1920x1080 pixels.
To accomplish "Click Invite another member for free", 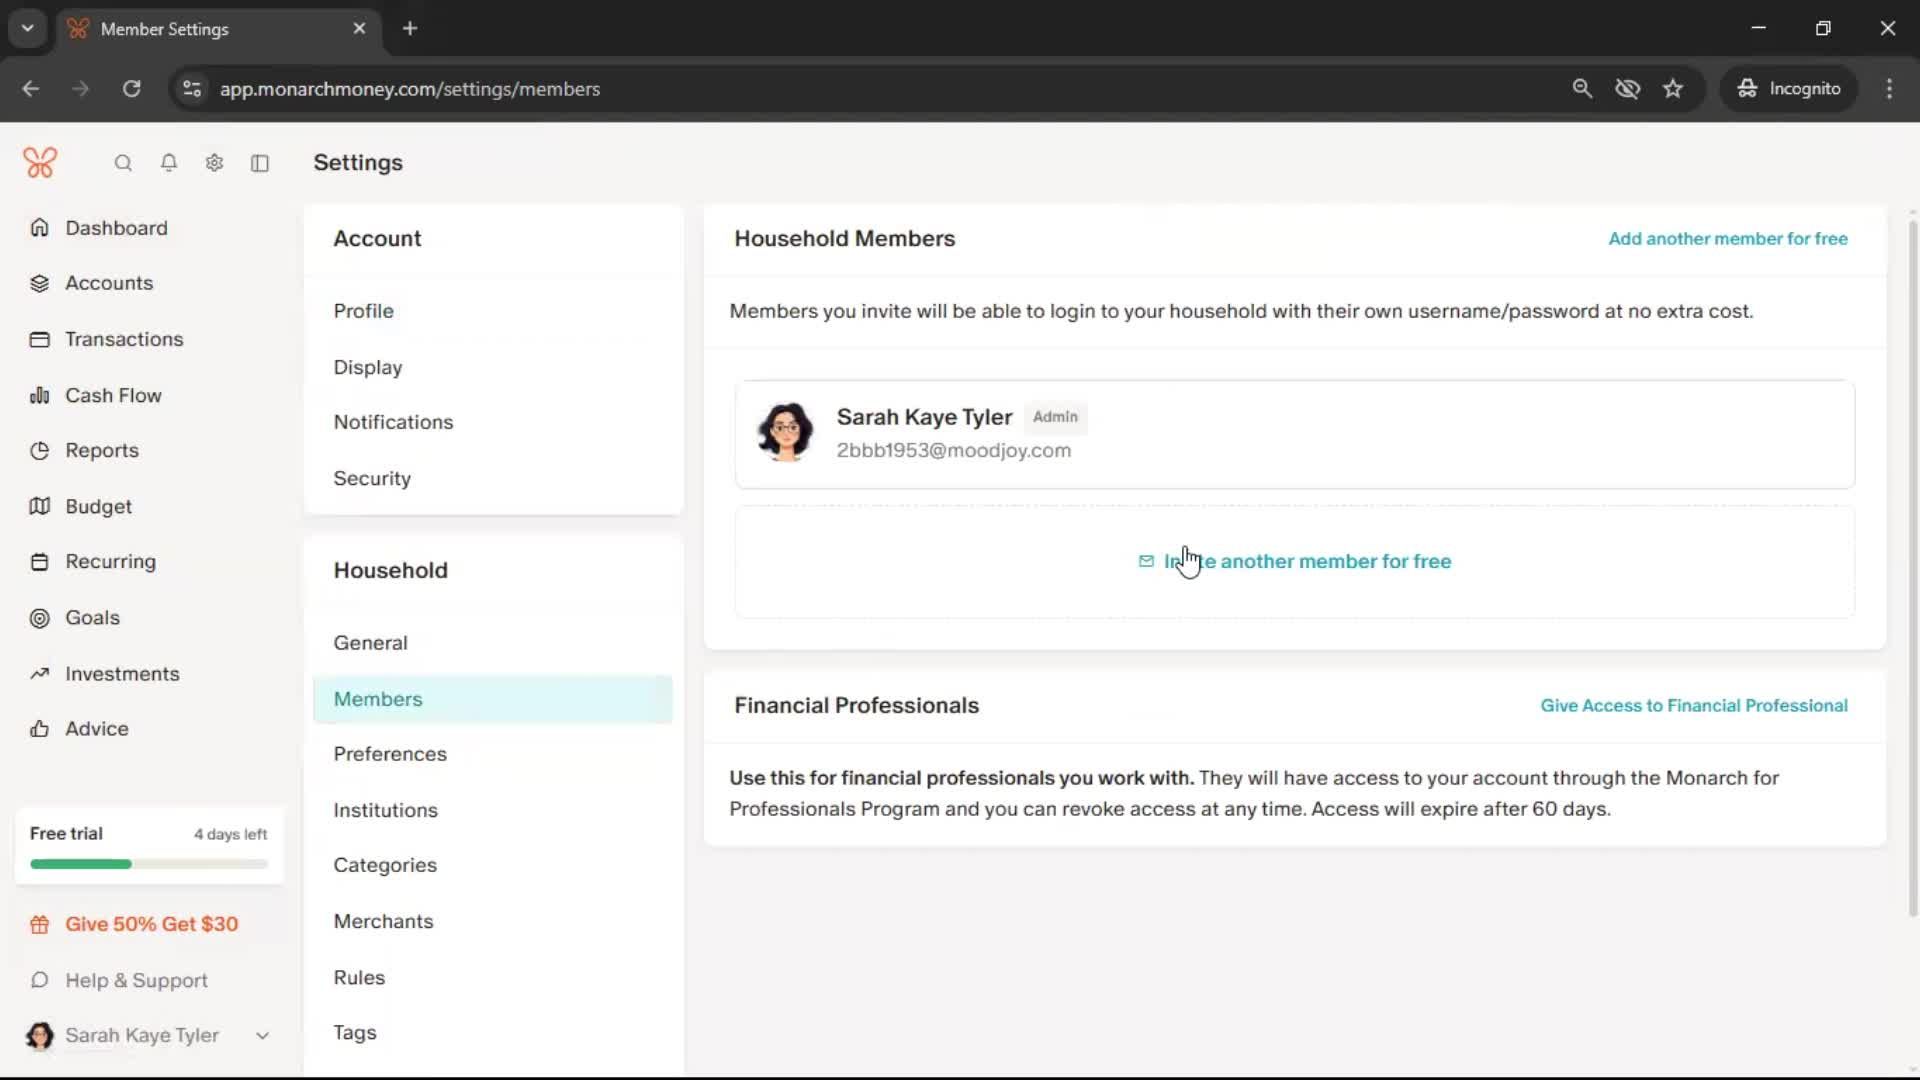I will click(1306, 562).
